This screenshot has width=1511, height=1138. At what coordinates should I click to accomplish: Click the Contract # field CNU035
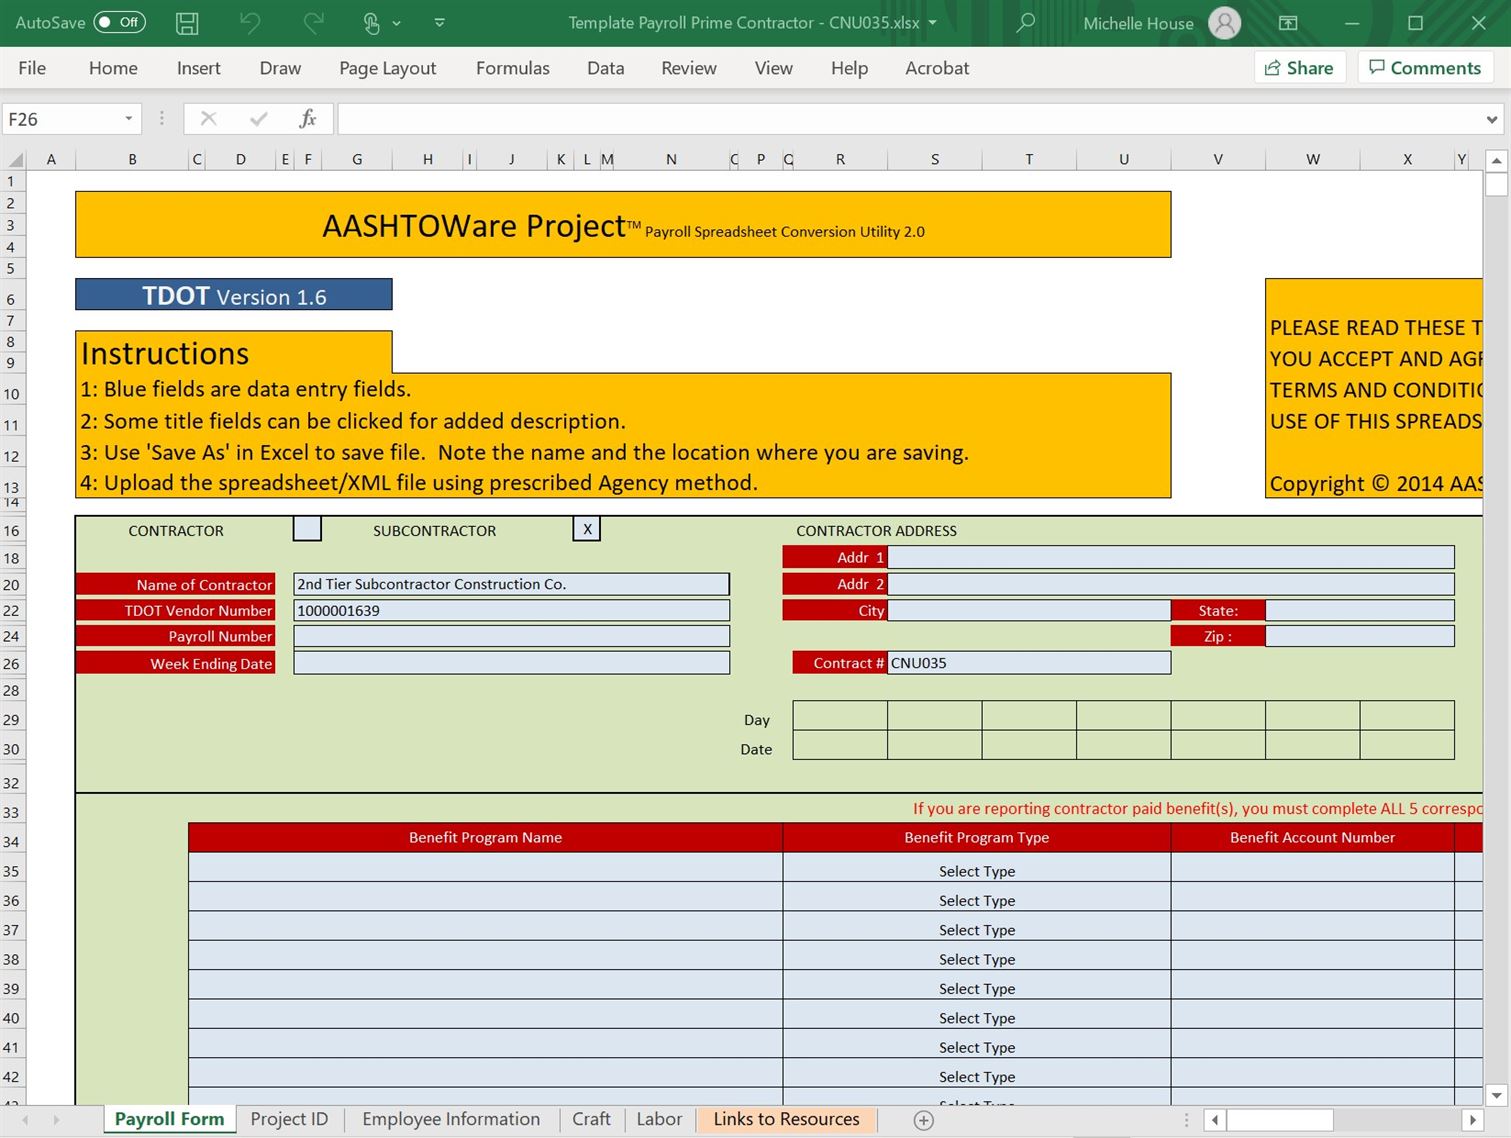click(1029, 662)
